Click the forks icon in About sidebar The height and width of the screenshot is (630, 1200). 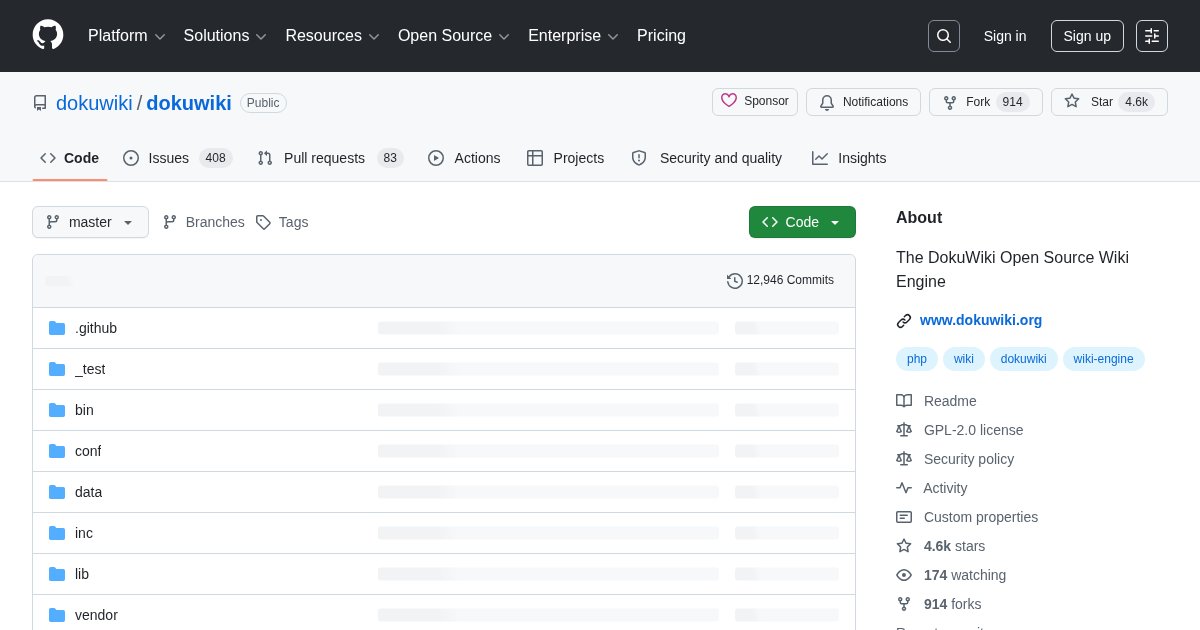(x=904, y=604)
